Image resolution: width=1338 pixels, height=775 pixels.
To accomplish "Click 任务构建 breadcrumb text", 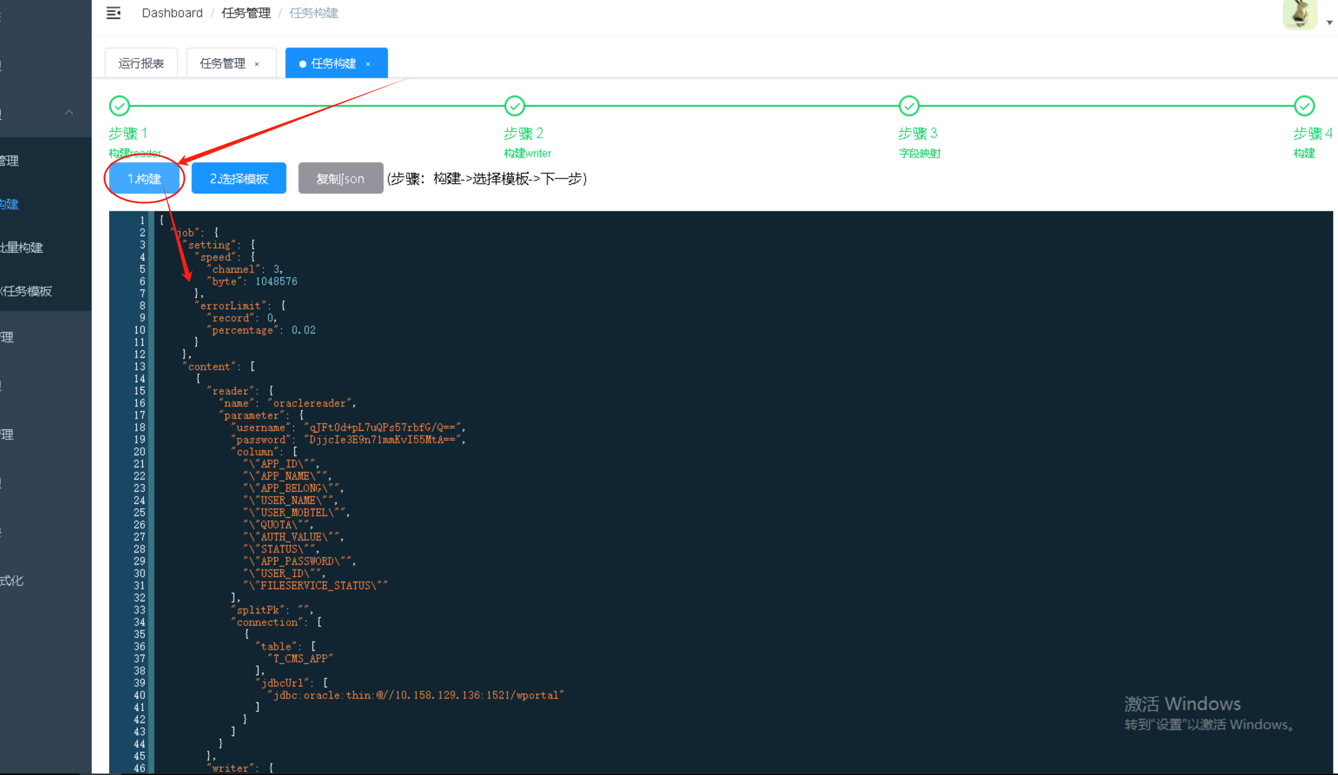I will pyautogui.click(x=314, y=13).
